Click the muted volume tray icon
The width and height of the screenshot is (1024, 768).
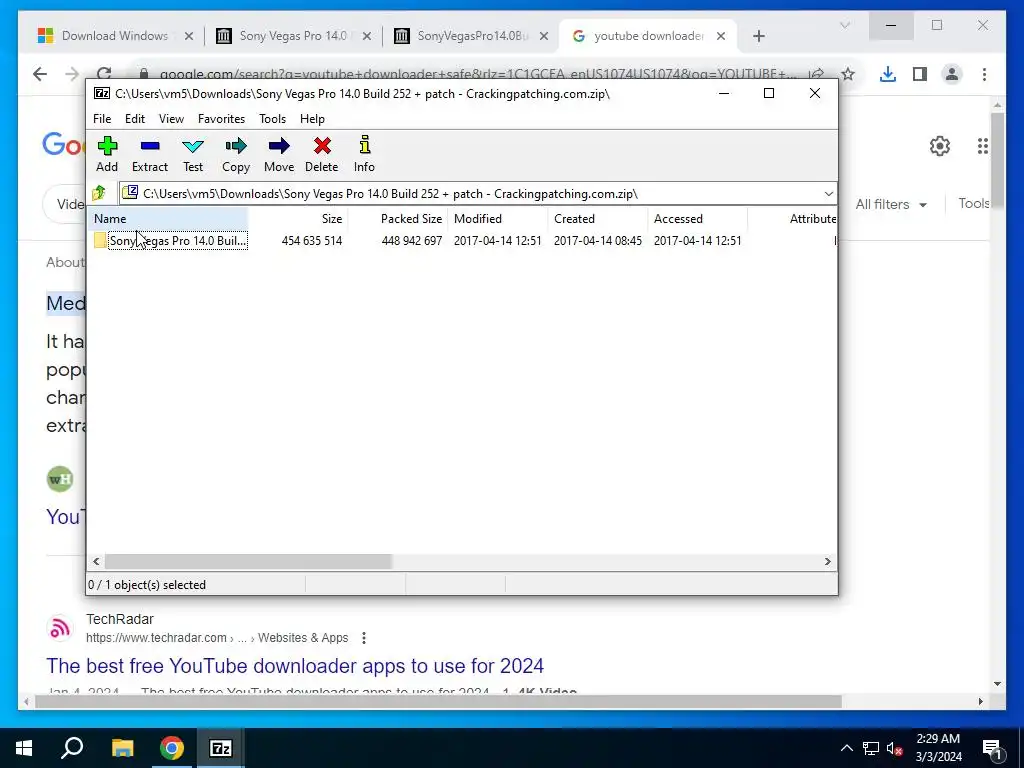(894, 748)
